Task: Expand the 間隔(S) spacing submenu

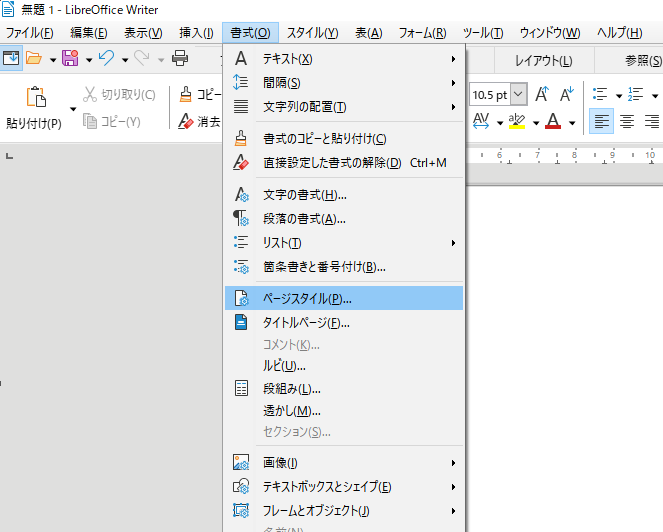Action: 344,82
